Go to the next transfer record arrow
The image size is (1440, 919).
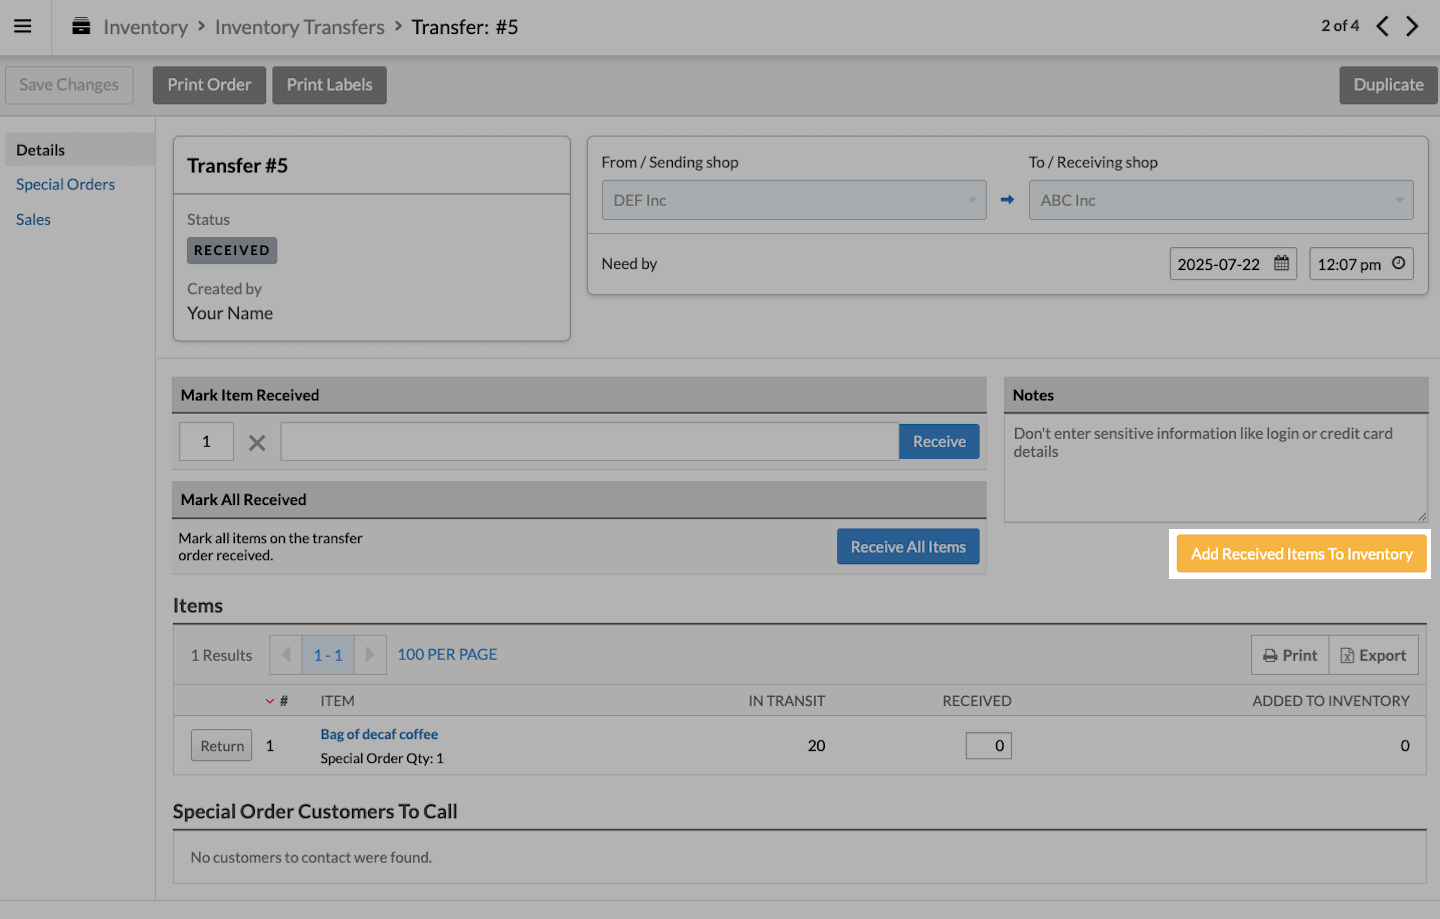tap(1412, 26)
